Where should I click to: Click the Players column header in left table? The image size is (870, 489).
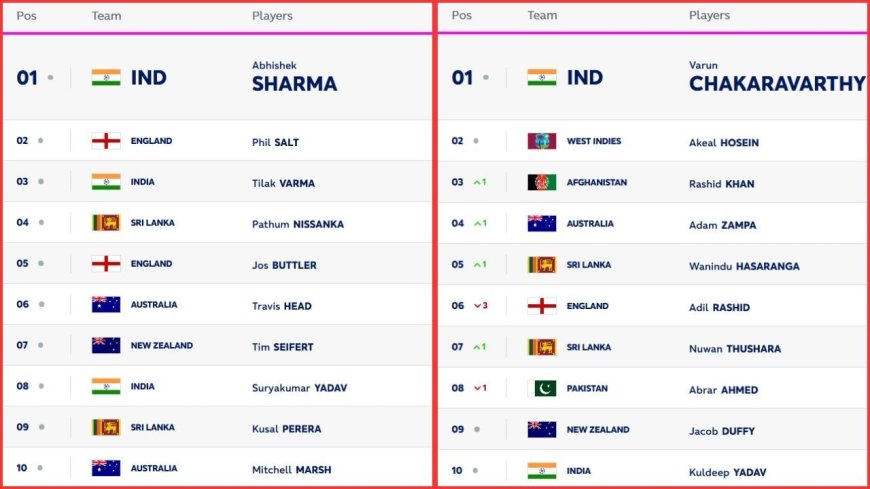point(272,16)
